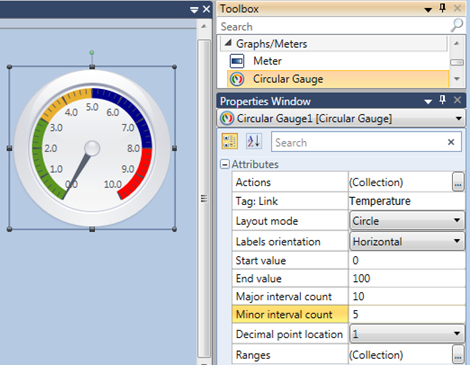Screen dimensions: 470x366
Task: Select the Decimal point location label
Action: tap(289, 334)
